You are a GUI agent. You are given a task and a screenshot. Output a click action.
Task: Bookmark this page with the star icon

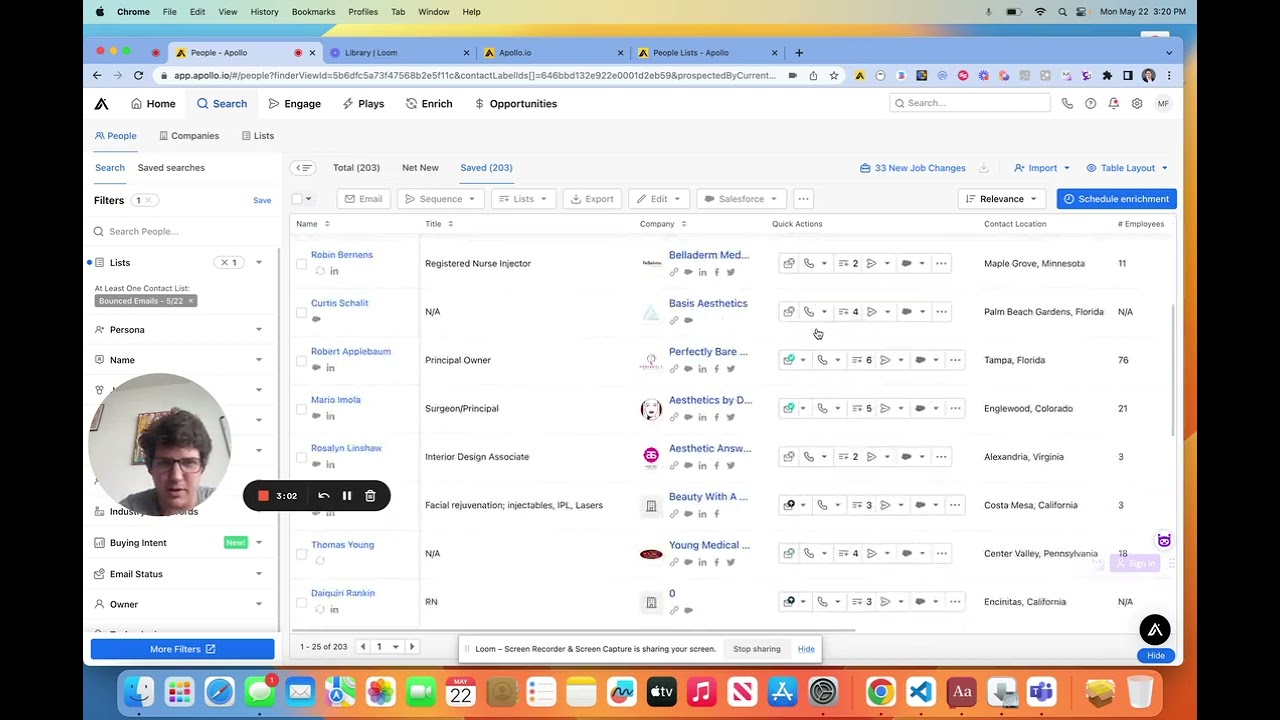(x=833, y=76)
